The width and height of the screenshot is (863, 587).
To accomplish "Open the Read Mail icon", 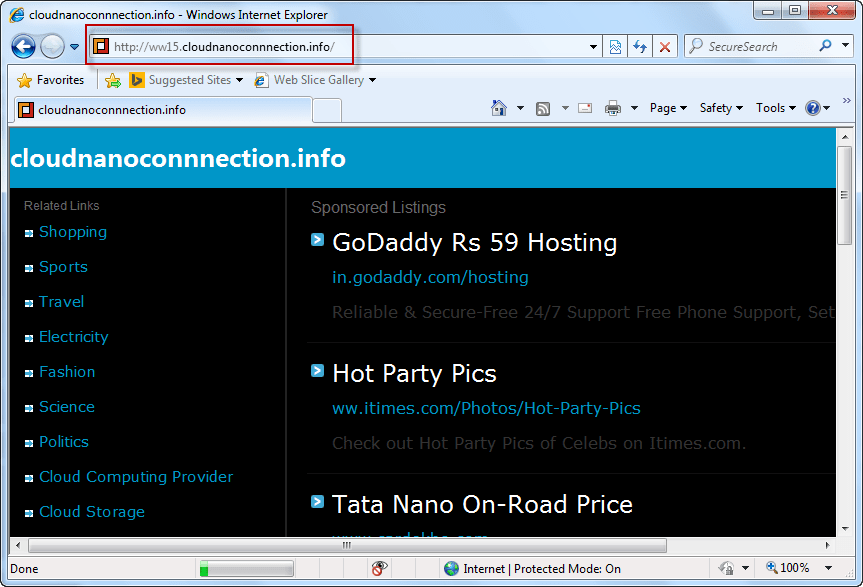I will coord(585,108).
